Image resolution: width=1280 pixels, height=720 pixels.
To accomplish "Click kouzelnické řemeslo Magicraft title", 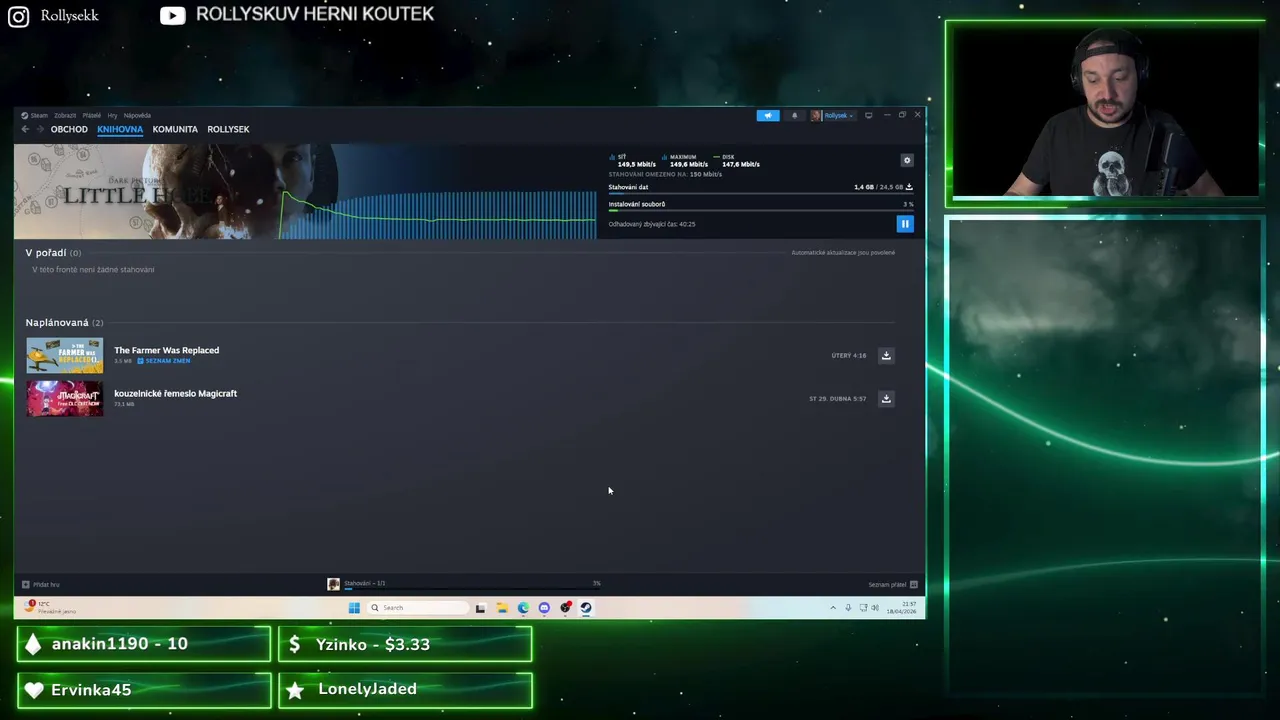I will pos(175,393).
